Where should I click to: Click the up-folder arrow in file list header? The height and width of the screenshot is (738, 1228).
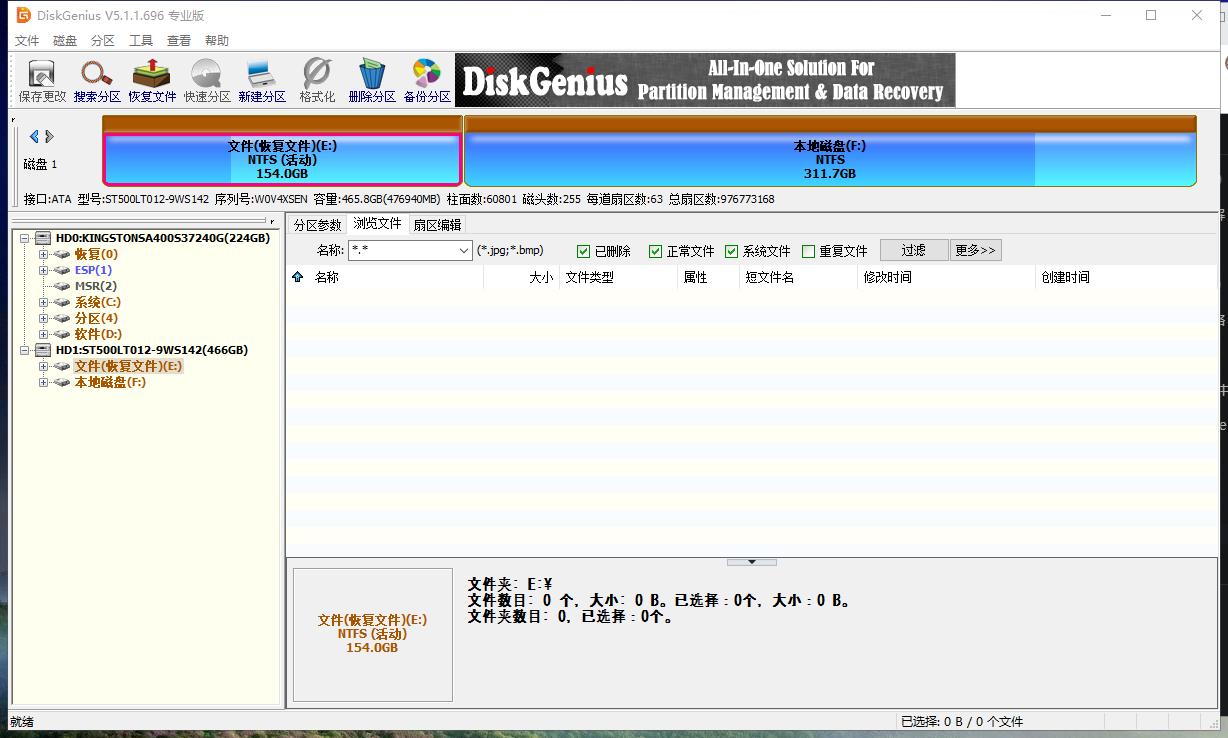pyautogui.click(x=297, y=277)
